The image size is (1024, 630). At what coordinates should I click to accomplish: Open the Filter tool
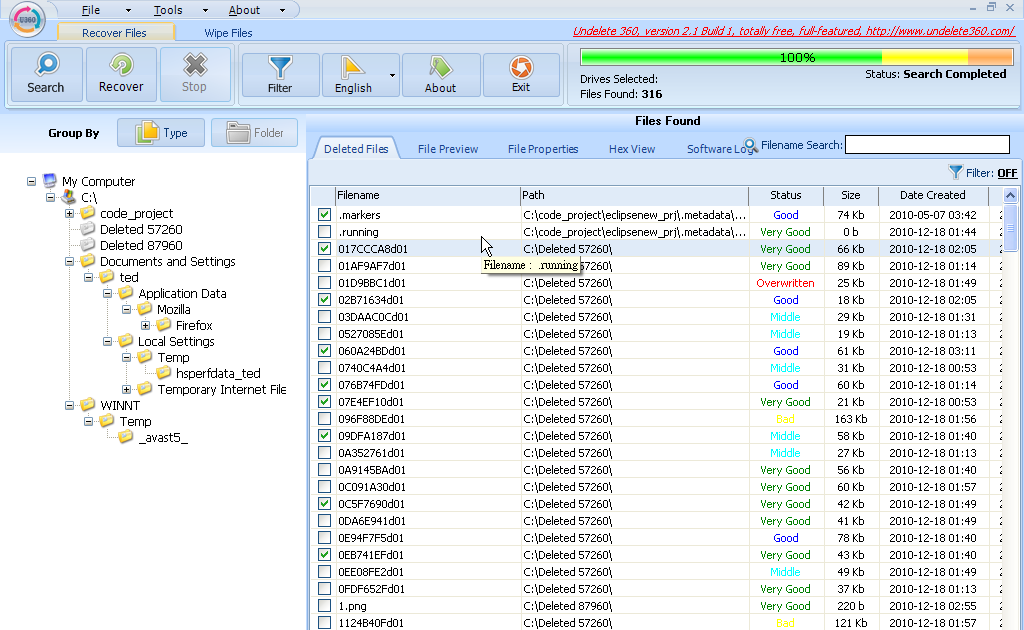pyautogui.click(x=280, y=74)
